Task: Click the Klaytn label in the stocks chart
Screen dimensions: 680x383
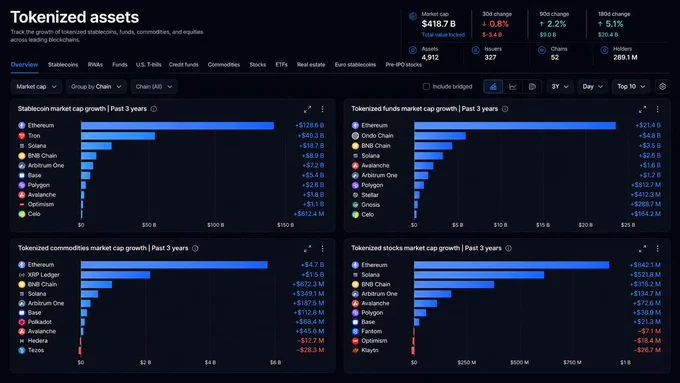Action: tap(369, 350)
